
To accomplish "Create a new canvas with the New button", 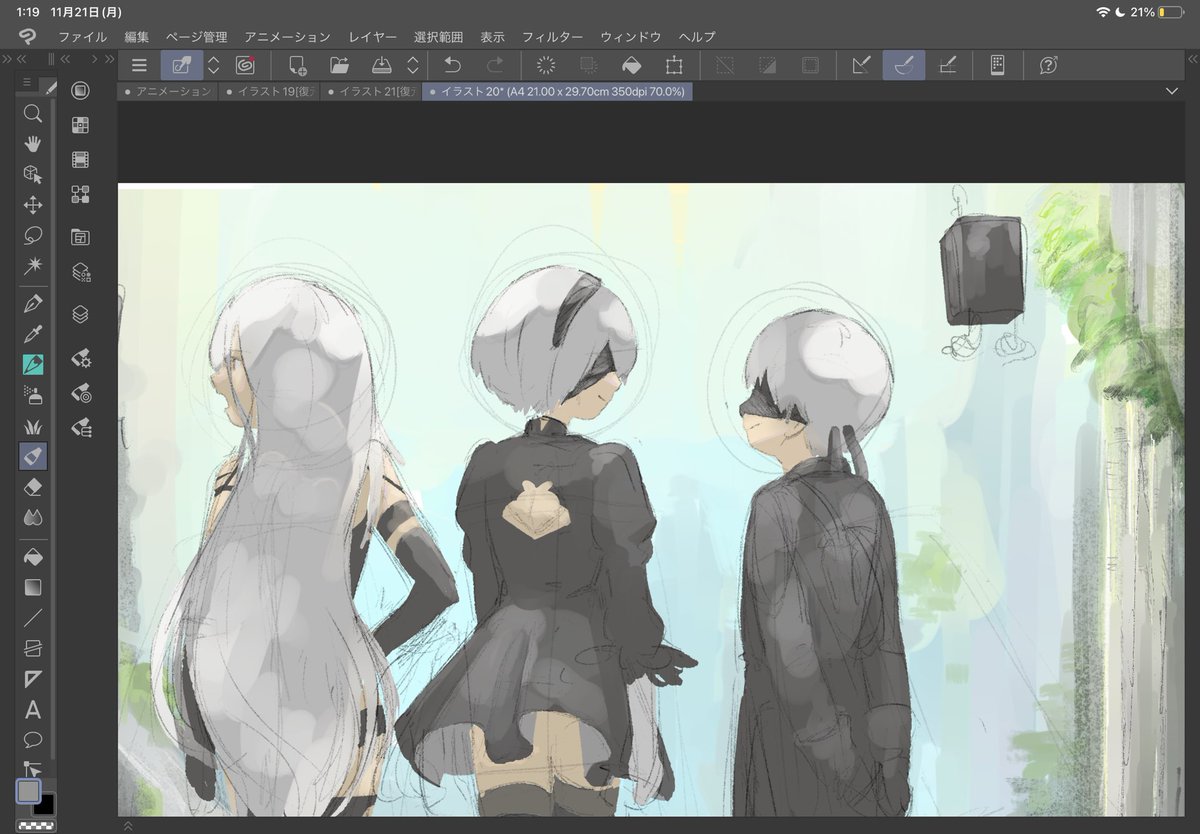I will coord(297,66).
